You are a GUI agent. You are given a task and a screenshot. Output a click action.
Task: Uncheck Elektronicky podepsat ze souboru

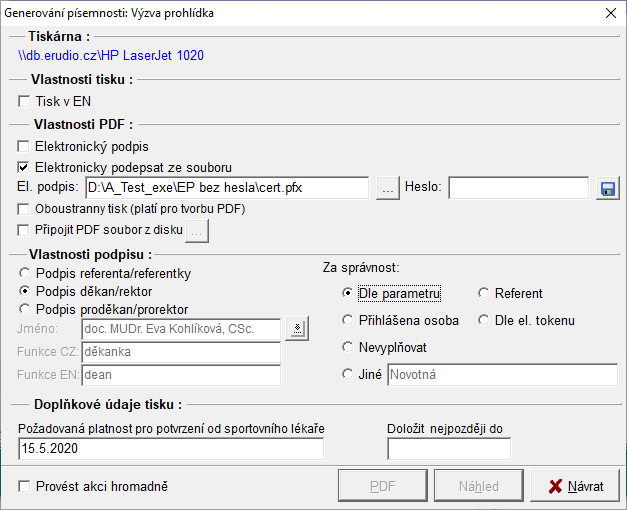[x=24, y=167]
